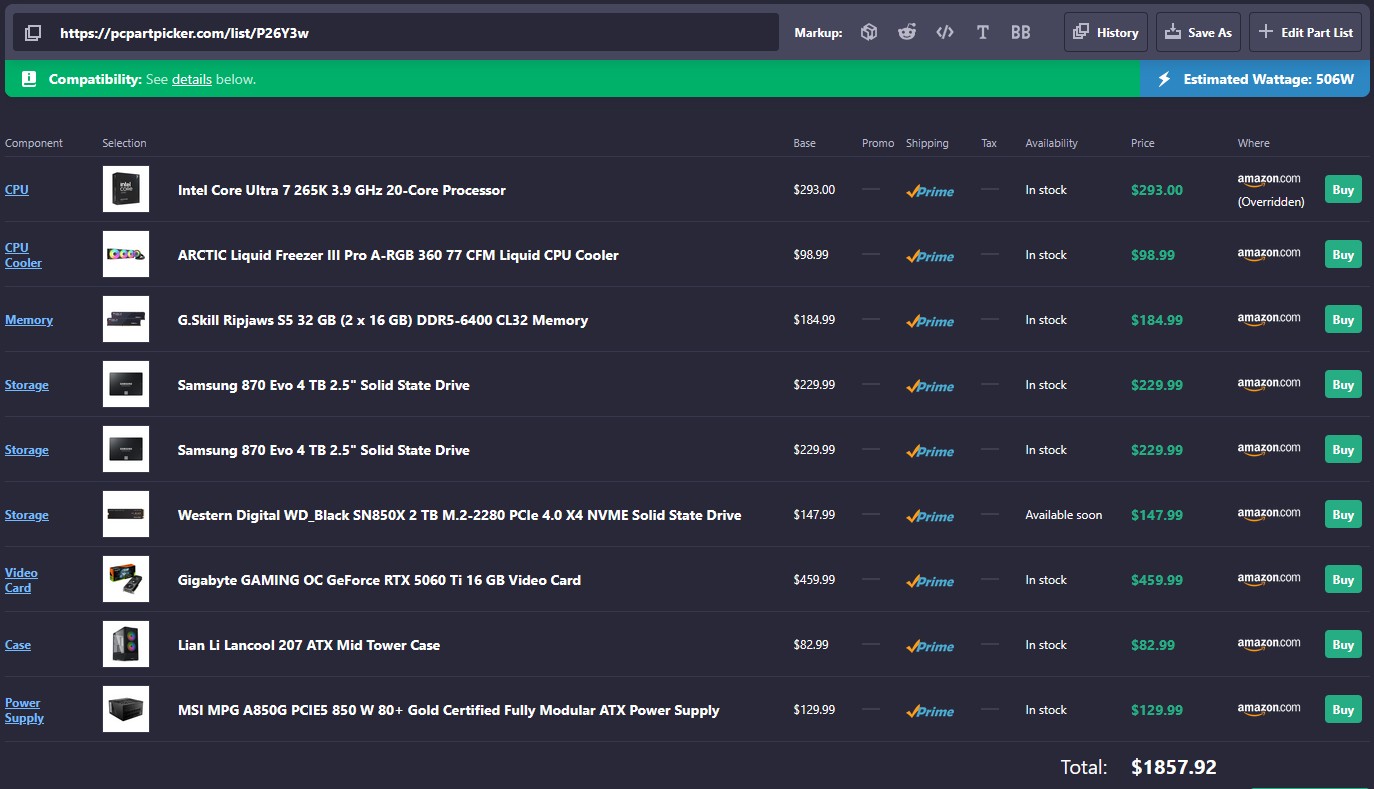Click Prime shipping icon in CPU row
The image size is (1374, 789).
[930, 191]
